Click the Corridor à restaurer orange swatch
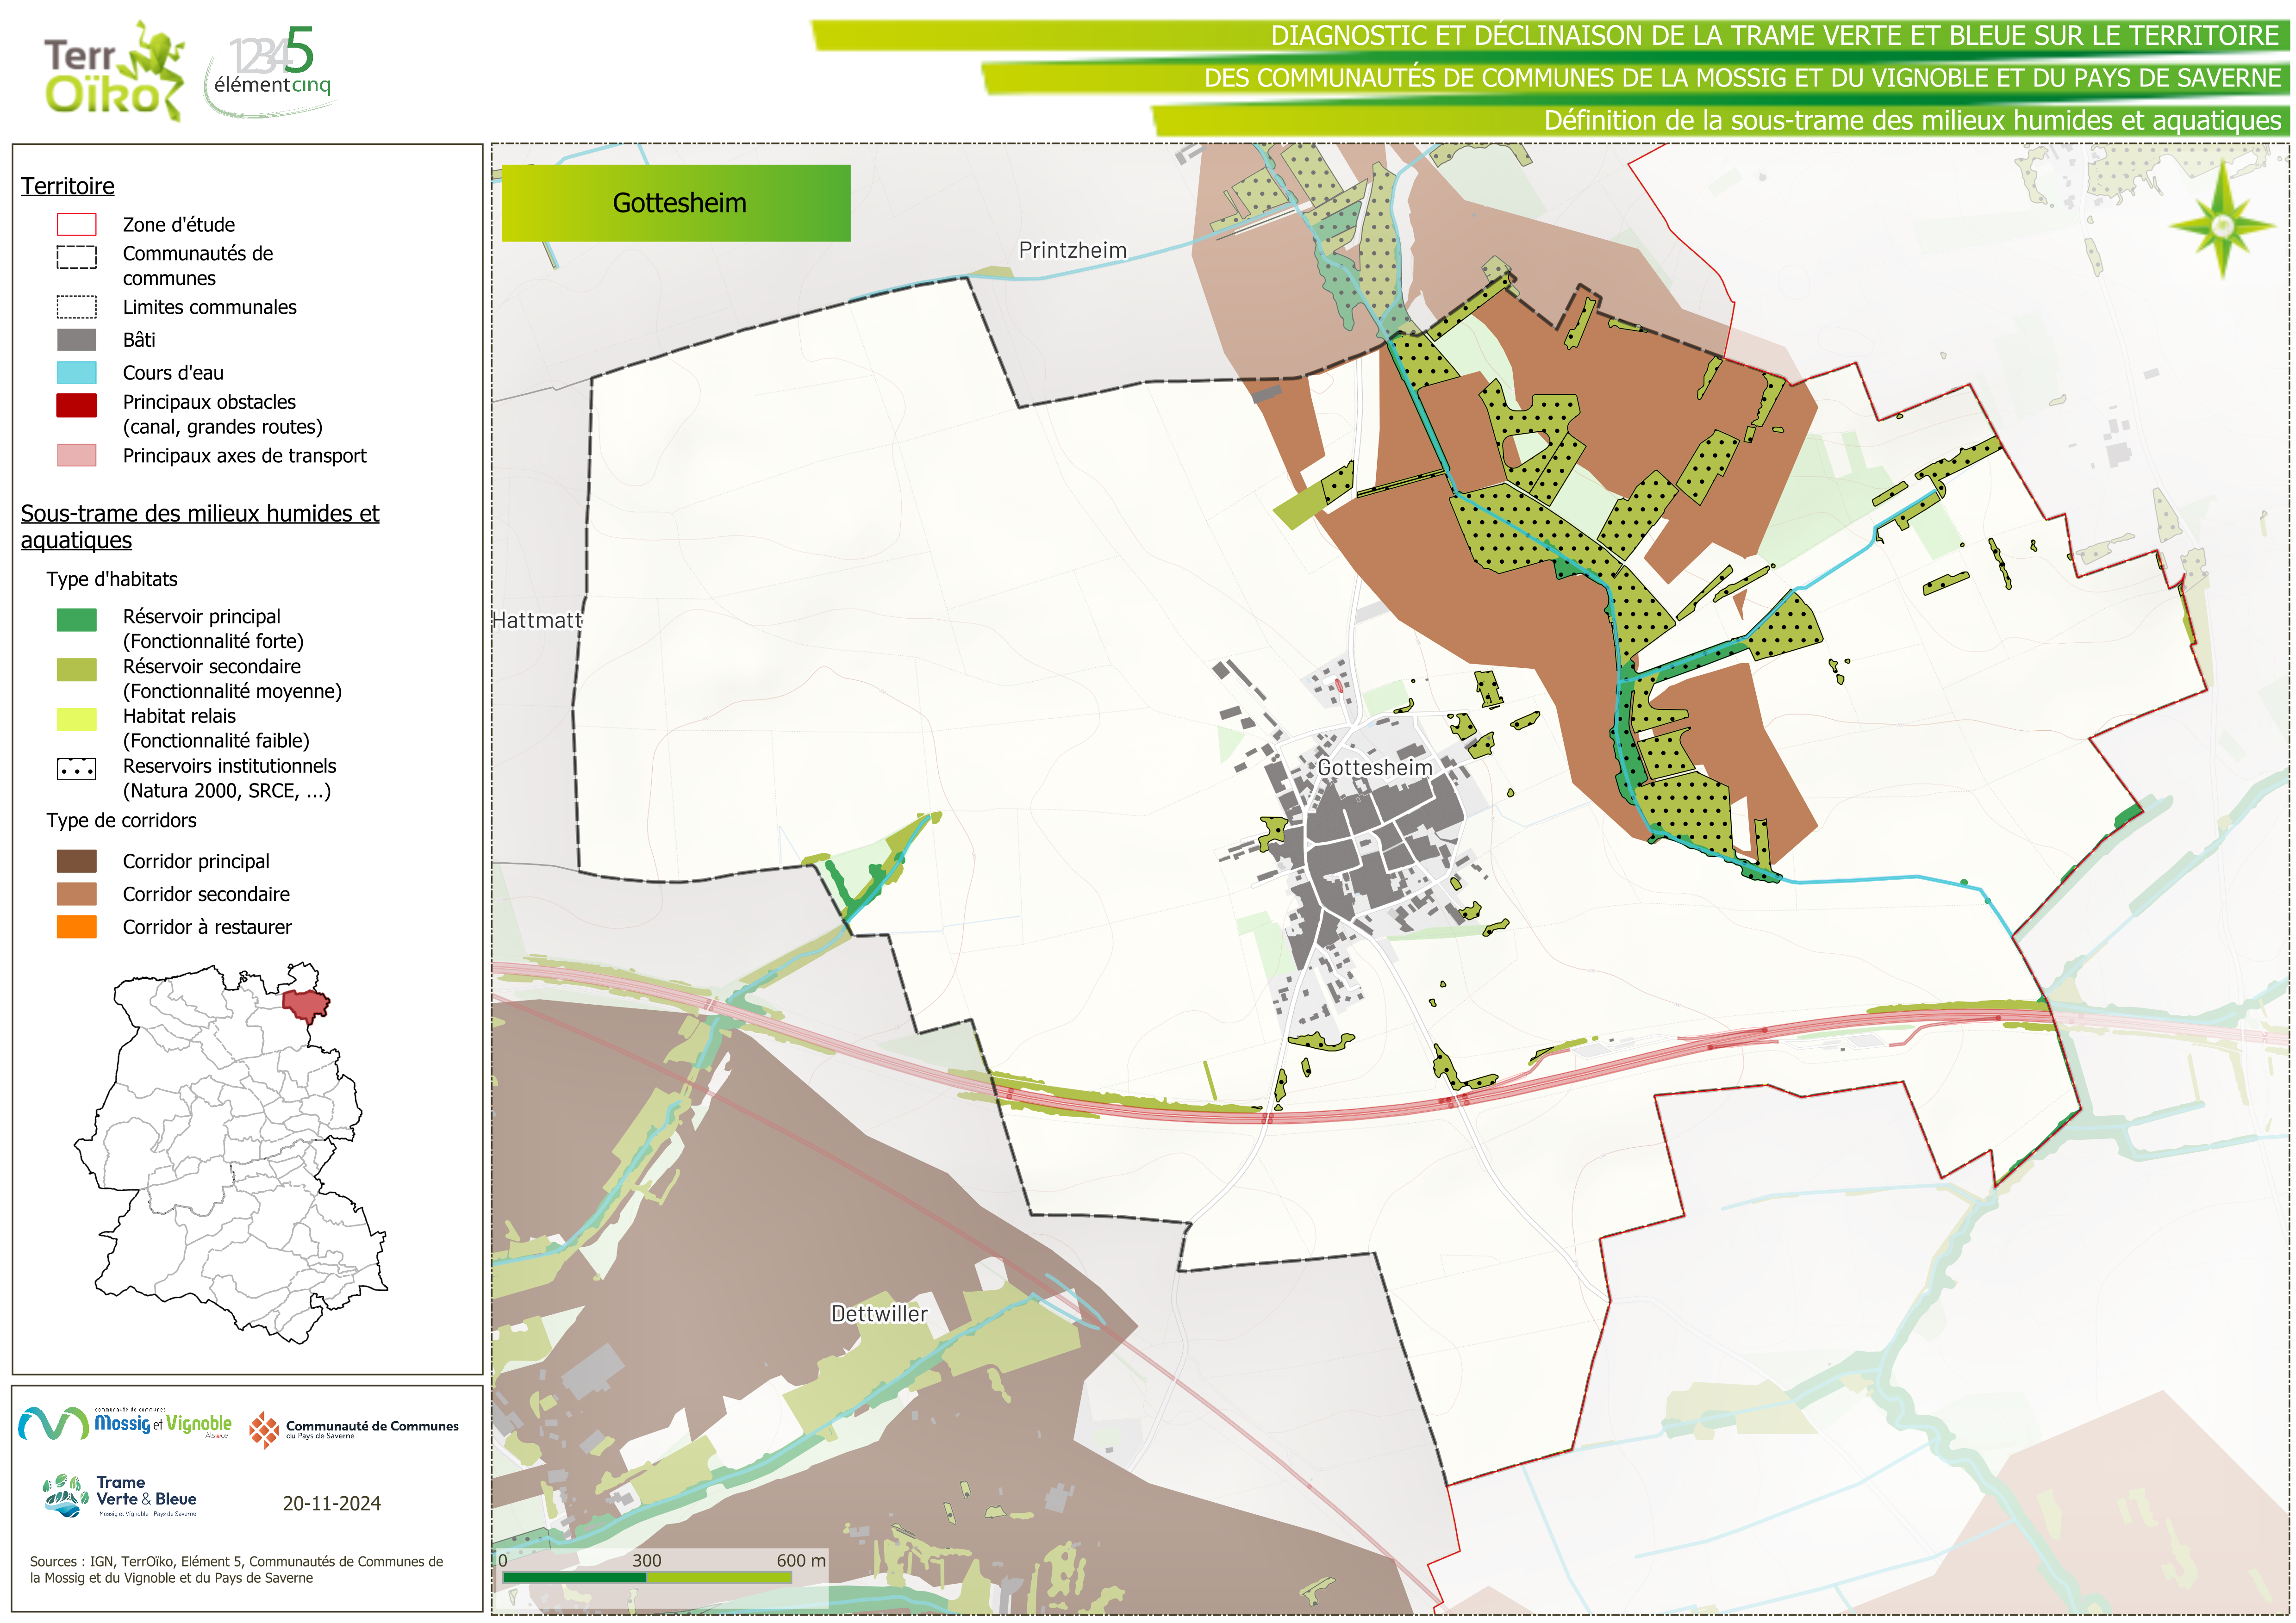This screenshot has height=1623, width=2296. pyautogui.click(x=77, y=927)
